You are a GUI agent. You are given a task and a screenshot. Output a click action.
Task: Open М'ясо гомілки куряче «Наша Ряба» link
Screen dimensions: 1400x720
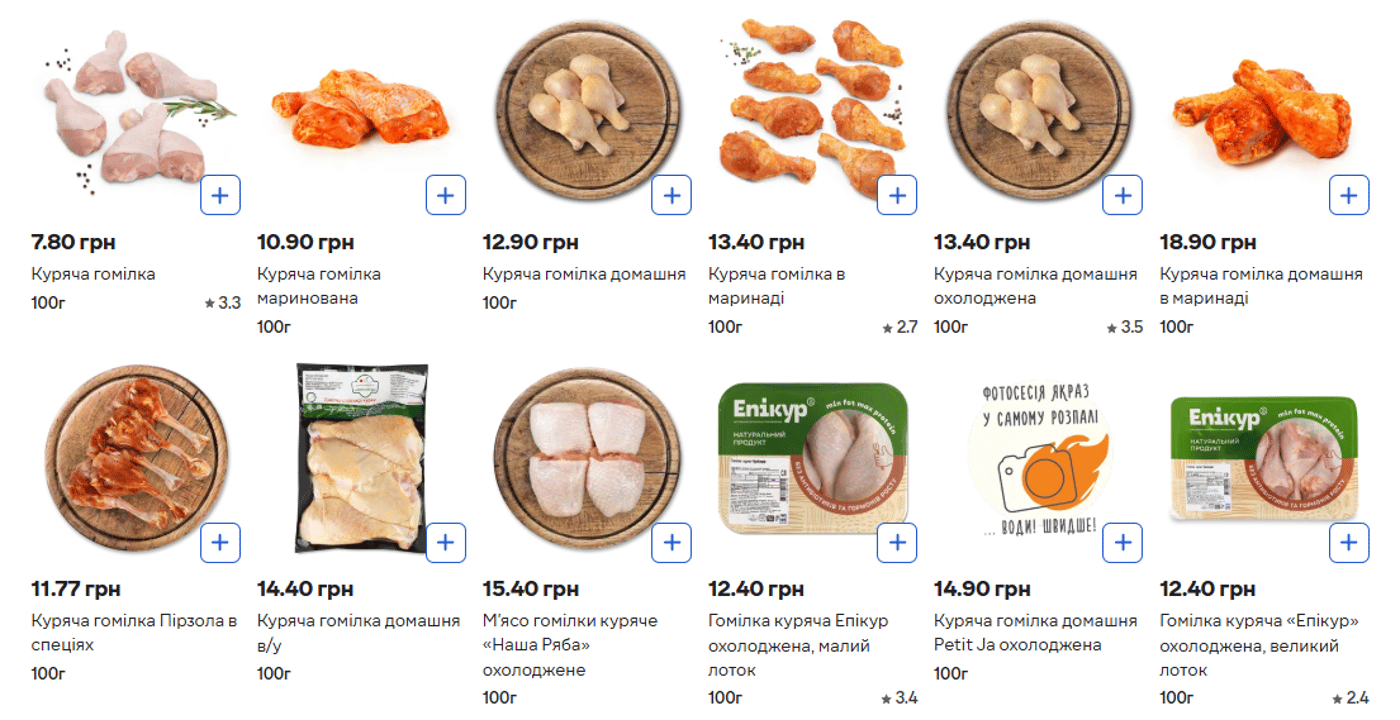click(570, 645)
